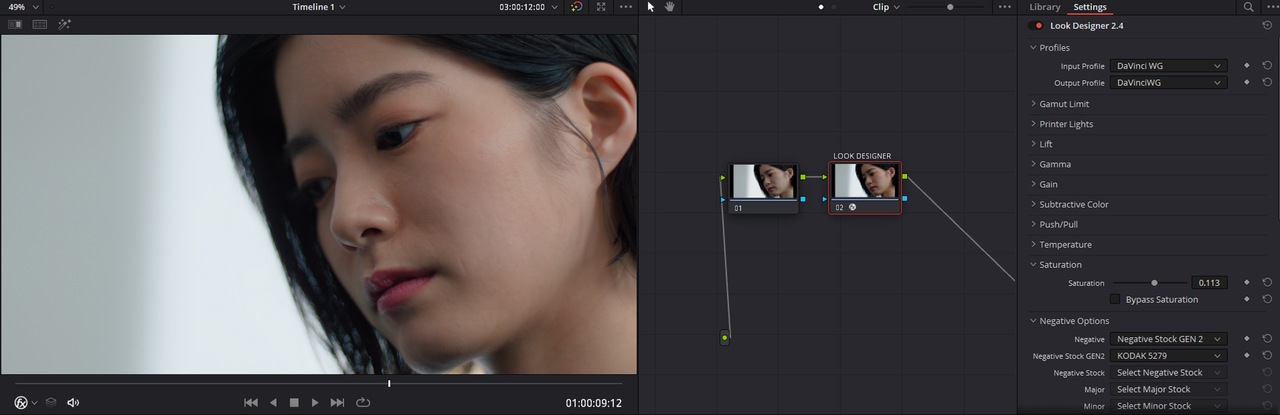Open the Negative Stock GEN 2 dropdown

click(1169, 339)
